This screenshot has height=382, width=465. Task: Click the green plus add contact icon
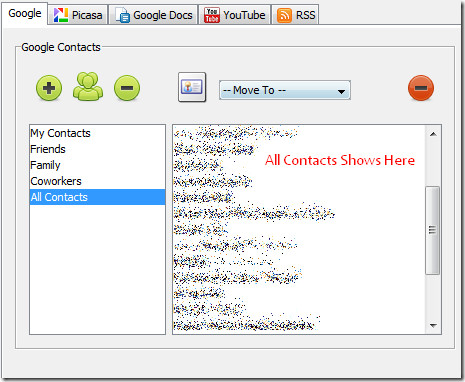pyautogui.click(x=49, y=88)
